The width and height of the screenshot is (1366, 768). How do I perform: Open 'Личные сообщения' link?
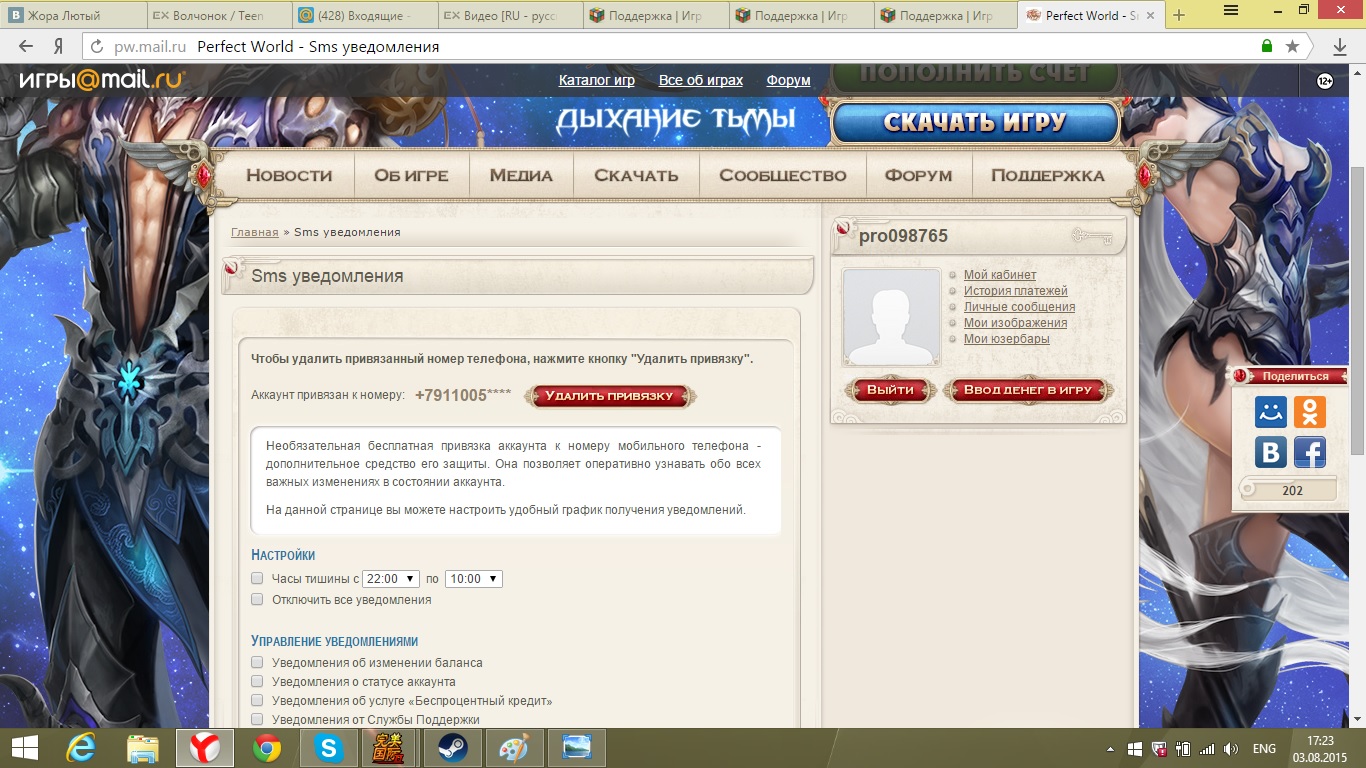tap(1020, 307)
